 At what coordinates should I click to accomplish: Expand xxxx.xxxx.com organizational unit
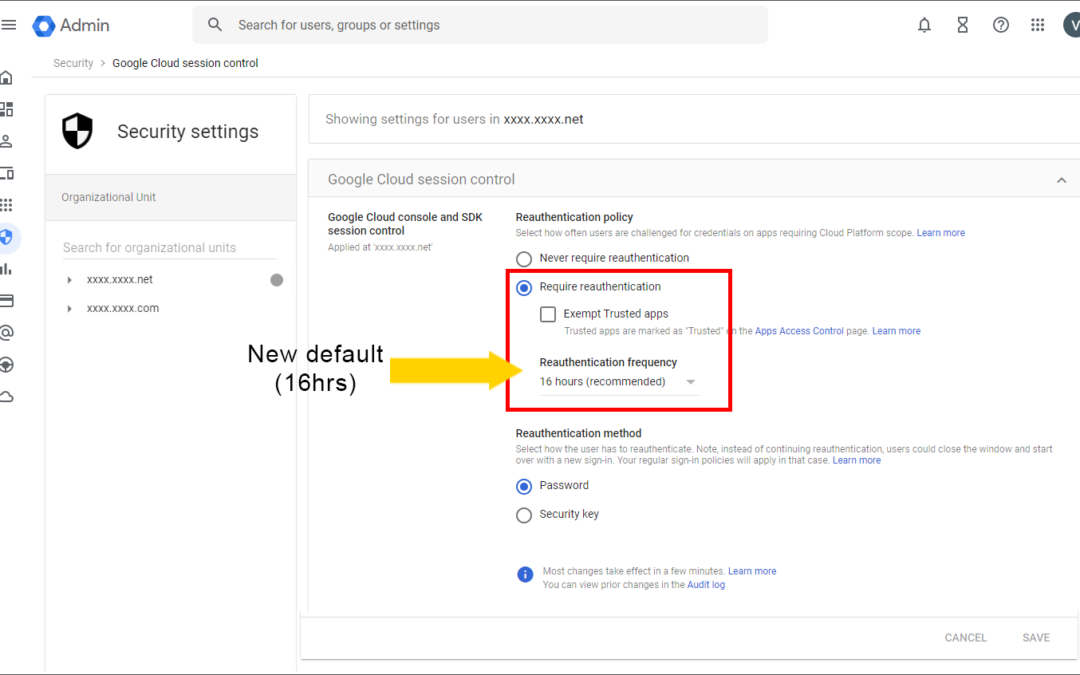coord(69,309)
